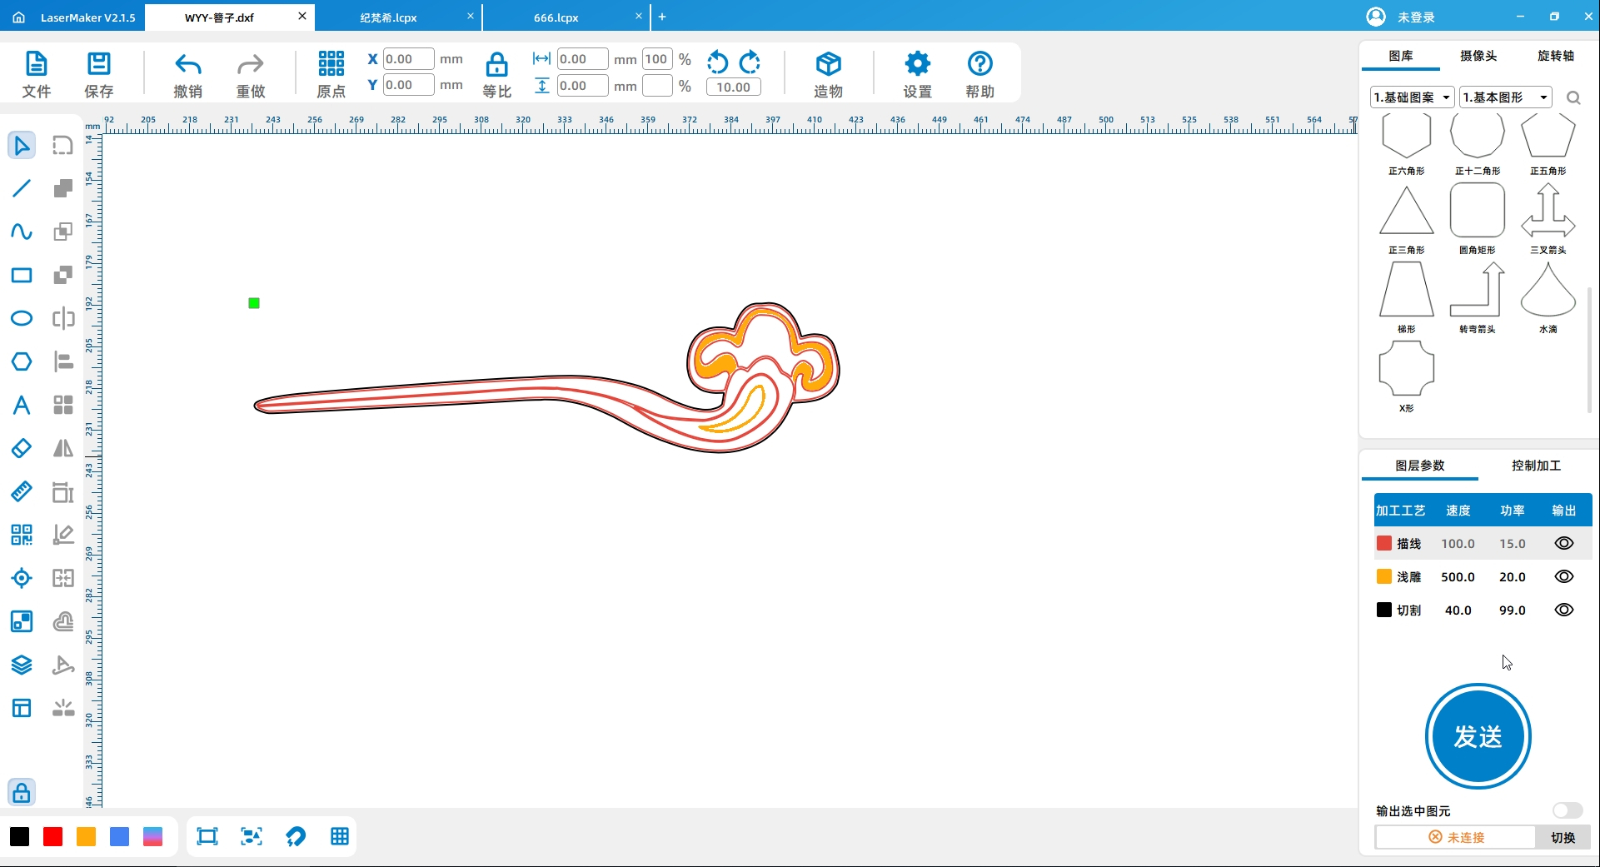Select the ellipse drawing tool
Viewport: 1600px width, 867px height.
(x=21, y=319)
